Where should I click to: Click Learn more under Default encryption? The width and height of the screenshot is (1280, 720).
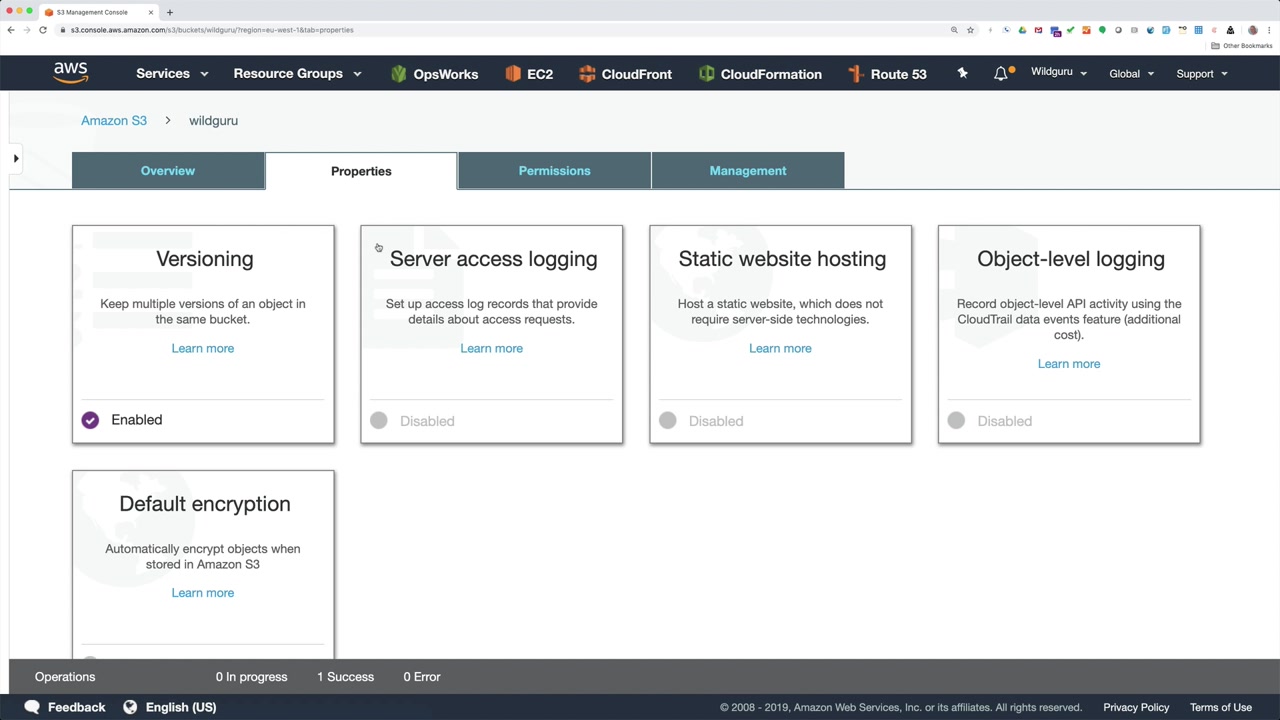click(x=203, y=593)
